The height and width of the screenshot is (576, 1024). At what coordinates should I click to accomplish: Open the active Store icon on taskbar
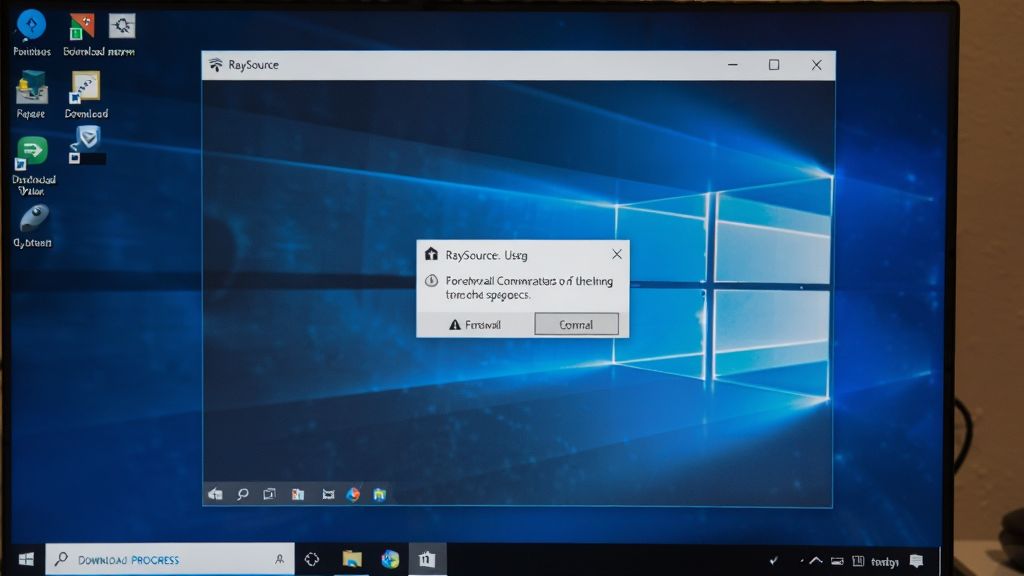(x=427, y=560)
